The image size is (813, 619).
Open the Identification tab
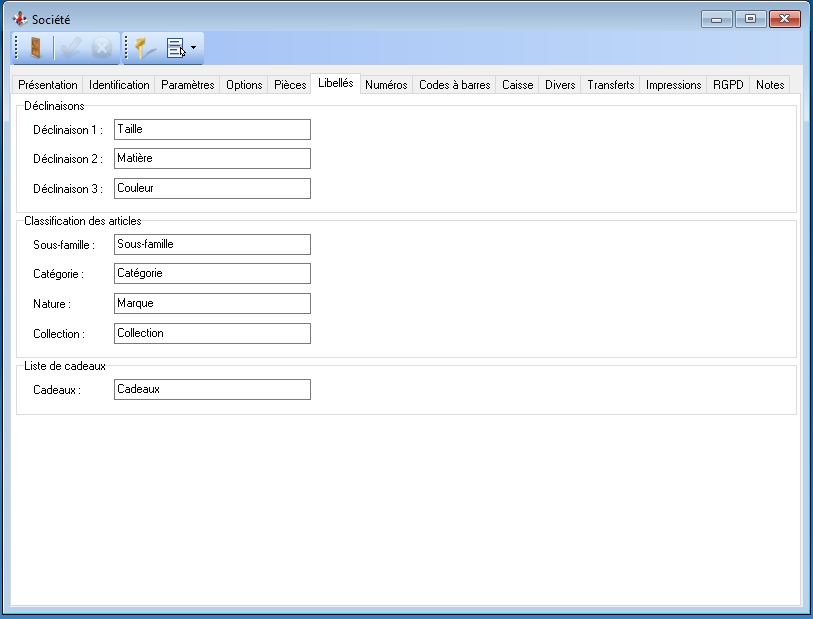coord(119,85)
